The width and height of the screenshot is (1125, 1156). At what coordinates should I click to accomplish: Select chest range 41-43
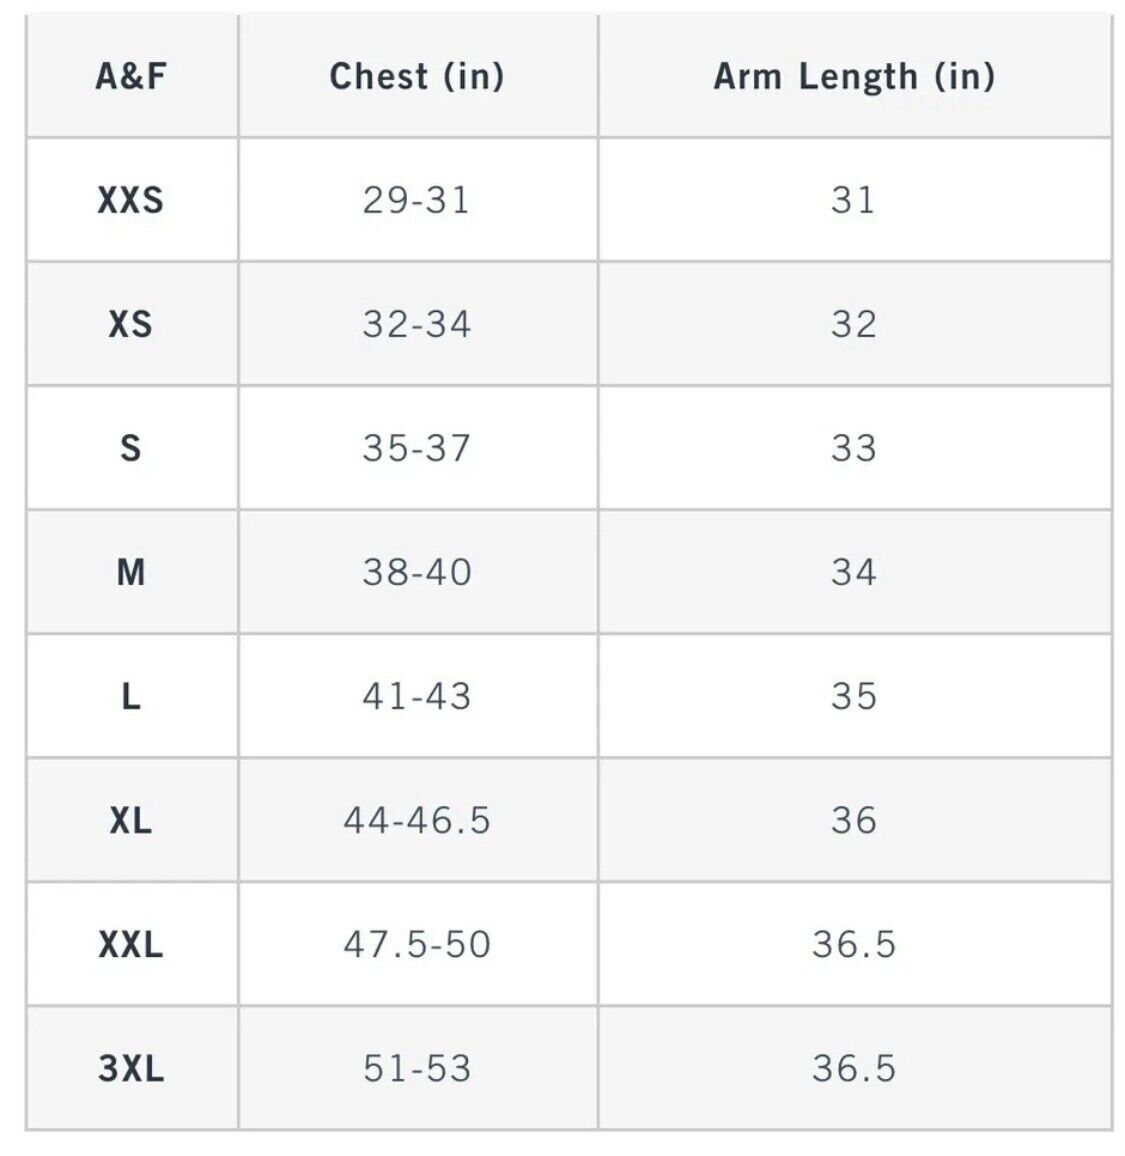[417, 696]
